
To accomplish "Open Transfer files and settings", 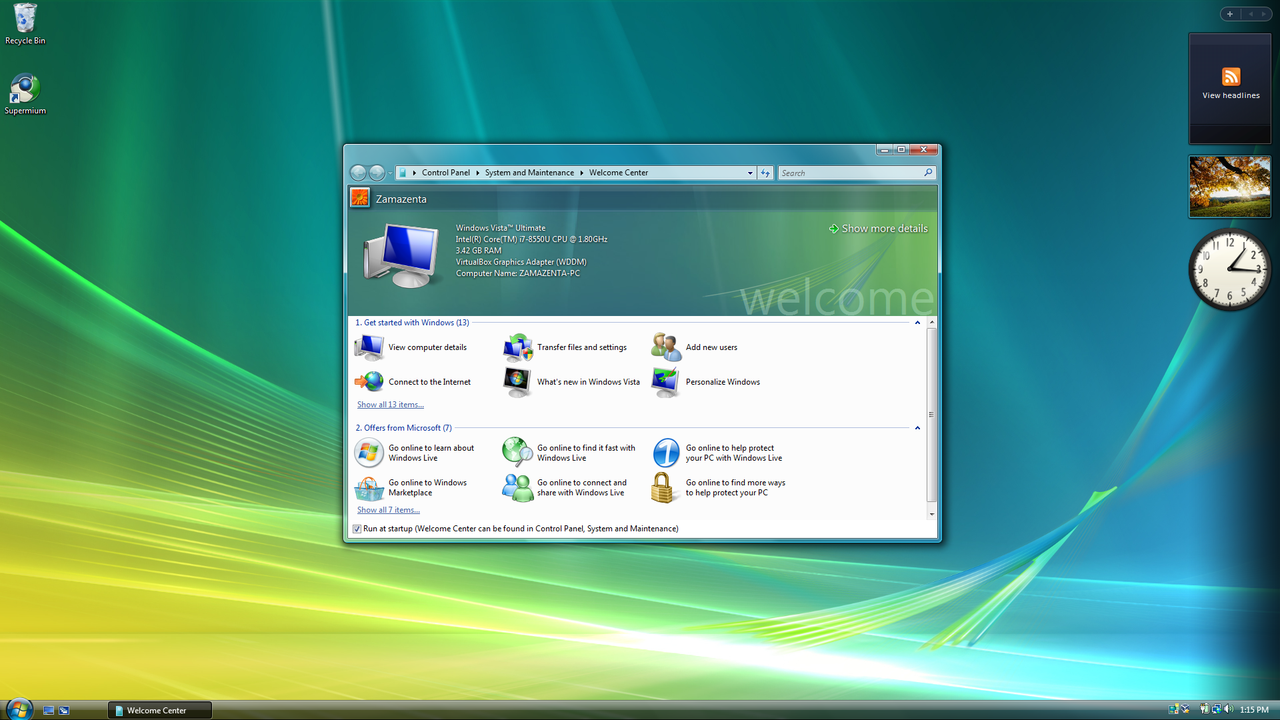I will click(x=565, y=347).
